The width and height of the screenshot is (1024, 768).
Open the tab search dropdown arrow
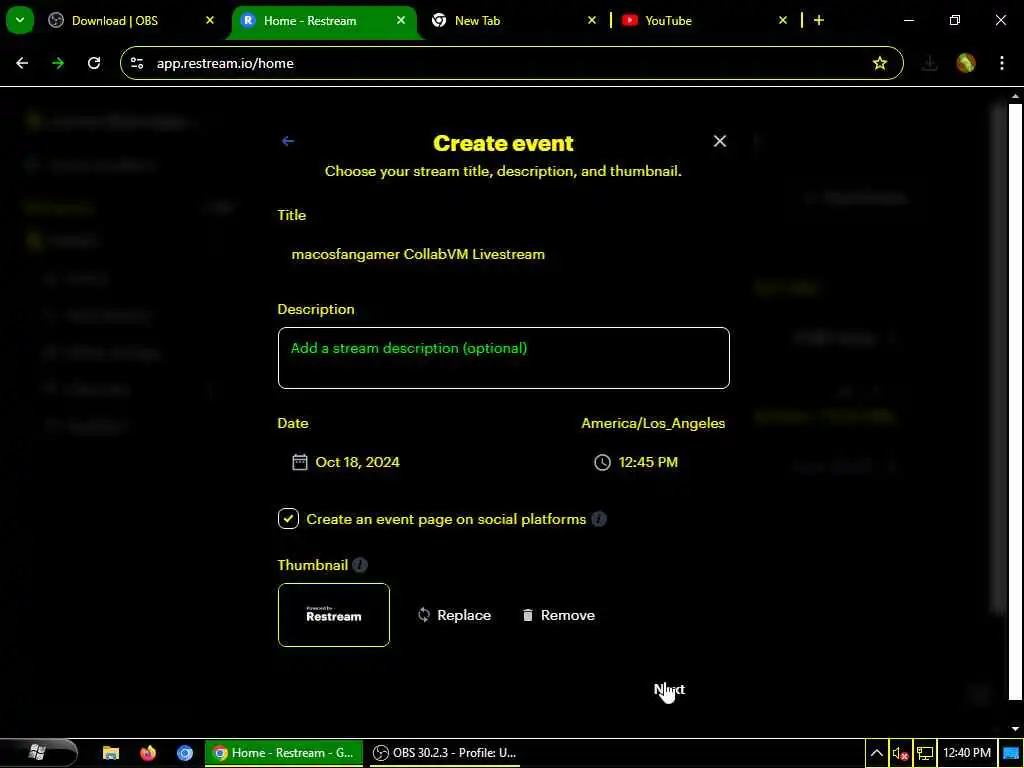20,20
